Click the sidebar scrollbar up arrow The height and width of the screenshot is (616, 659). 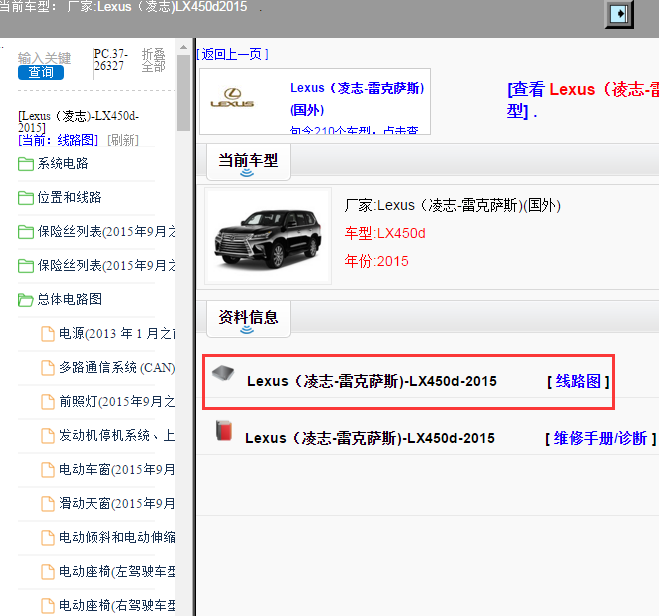point(183,47)
